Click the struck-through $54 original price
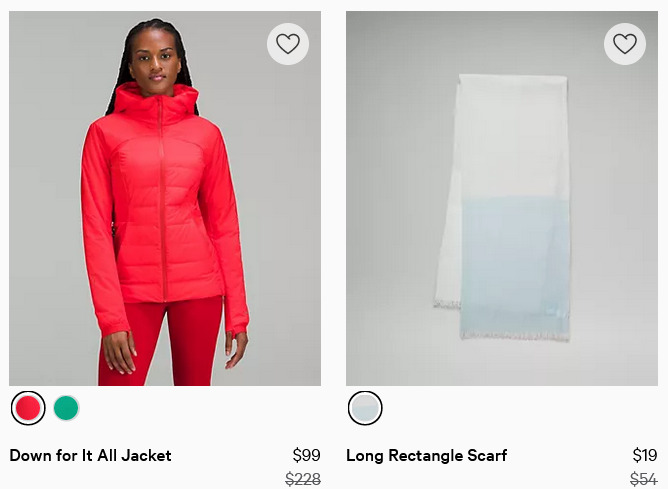 (x=644, y=479)
